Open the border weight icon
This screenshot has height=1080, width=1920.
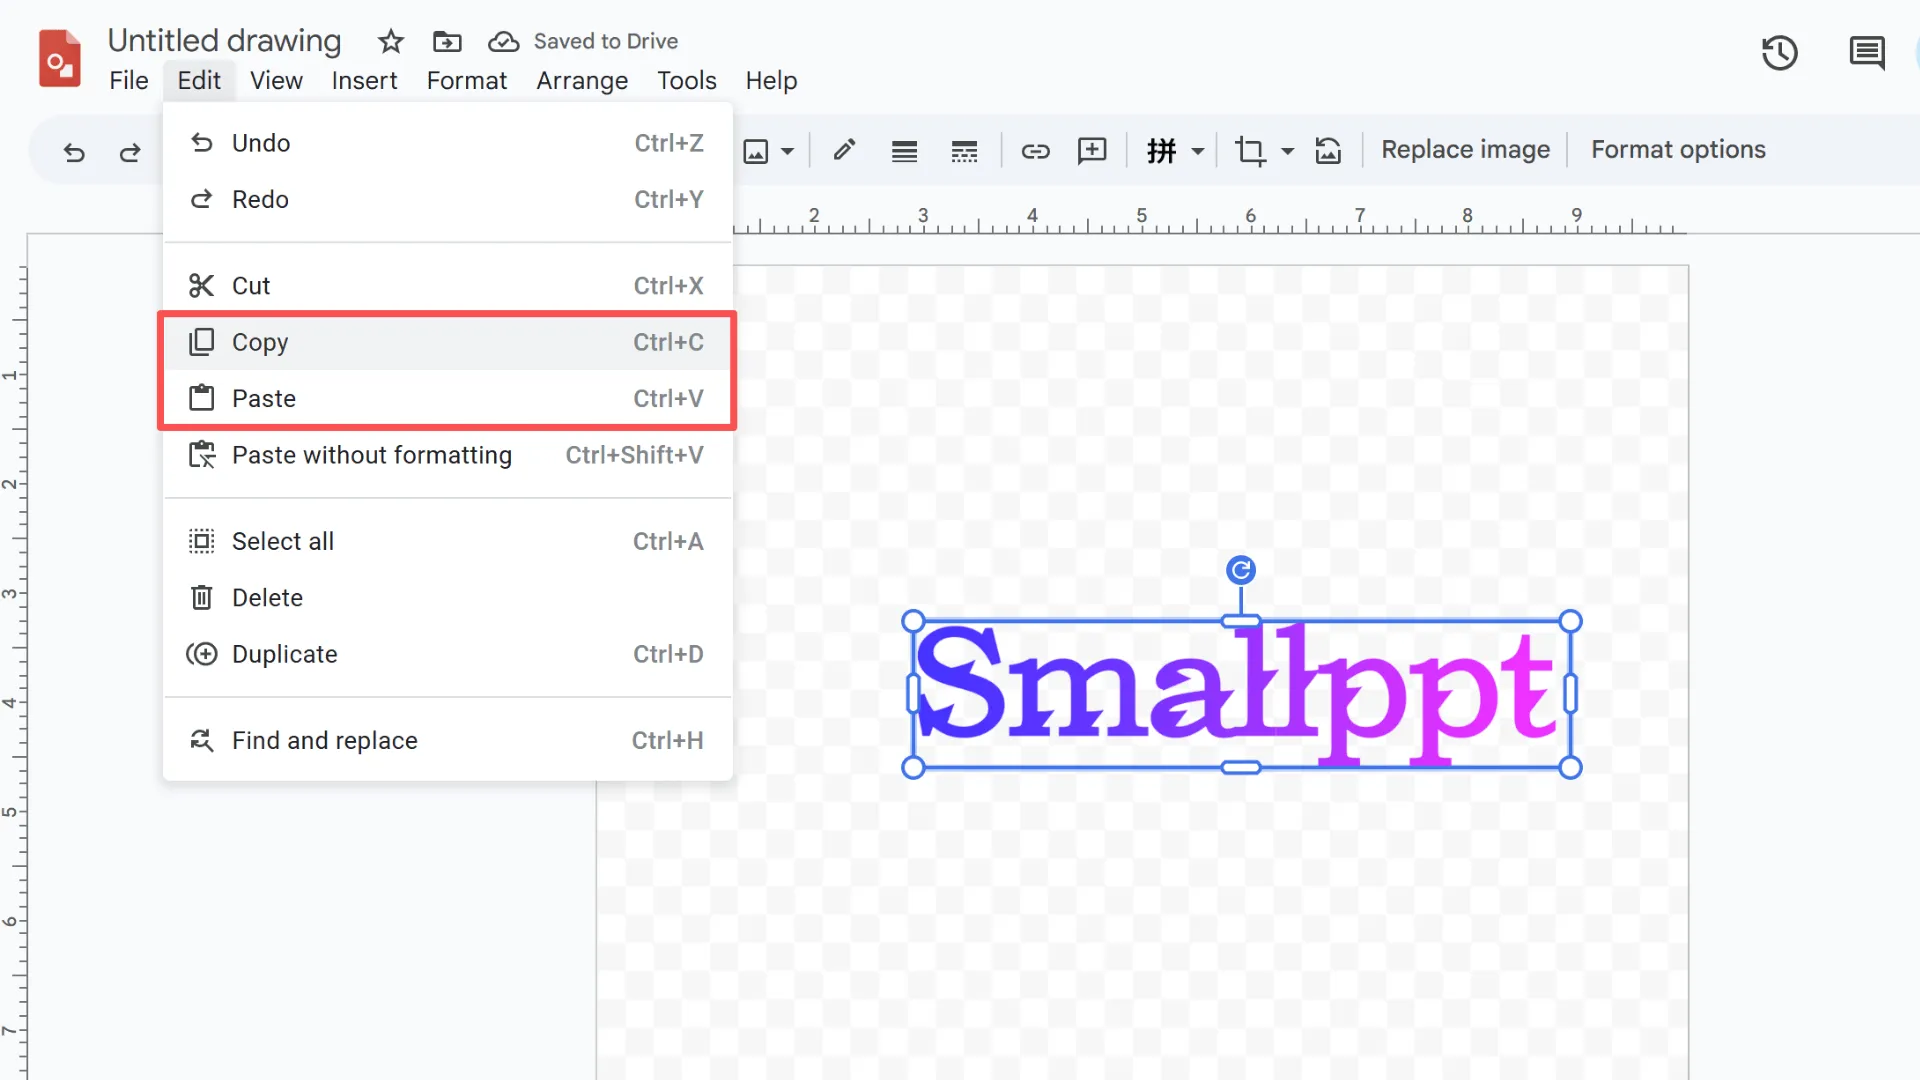point(904,151)
